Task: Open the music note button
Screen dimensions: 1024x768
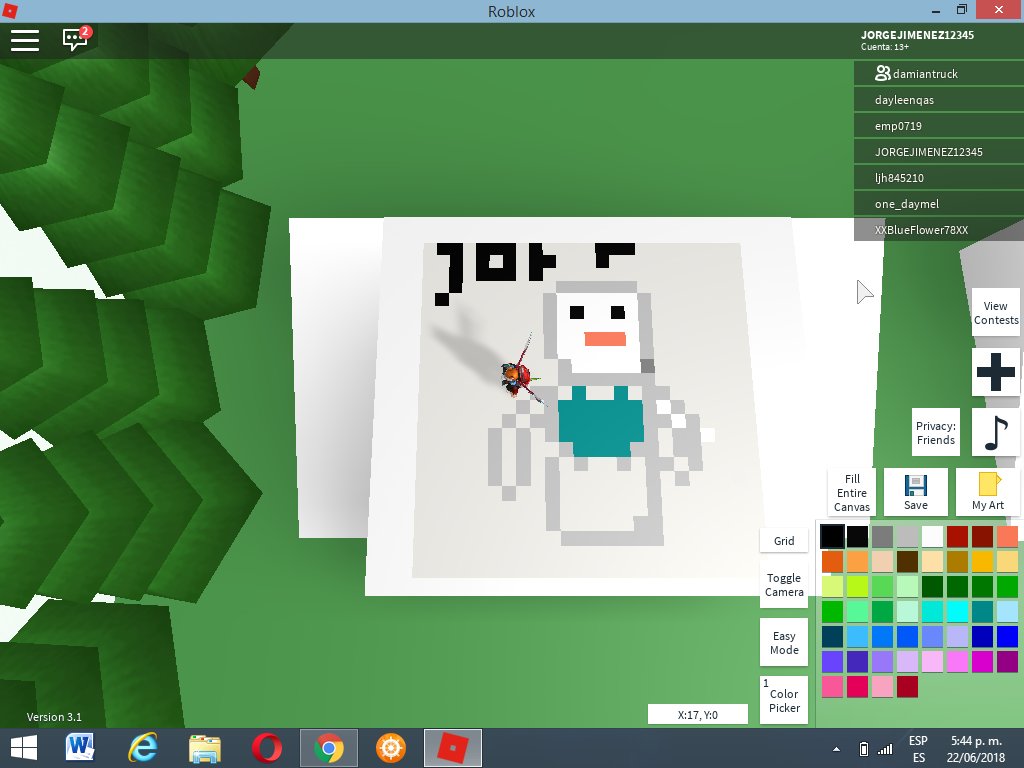Action: 995,432
